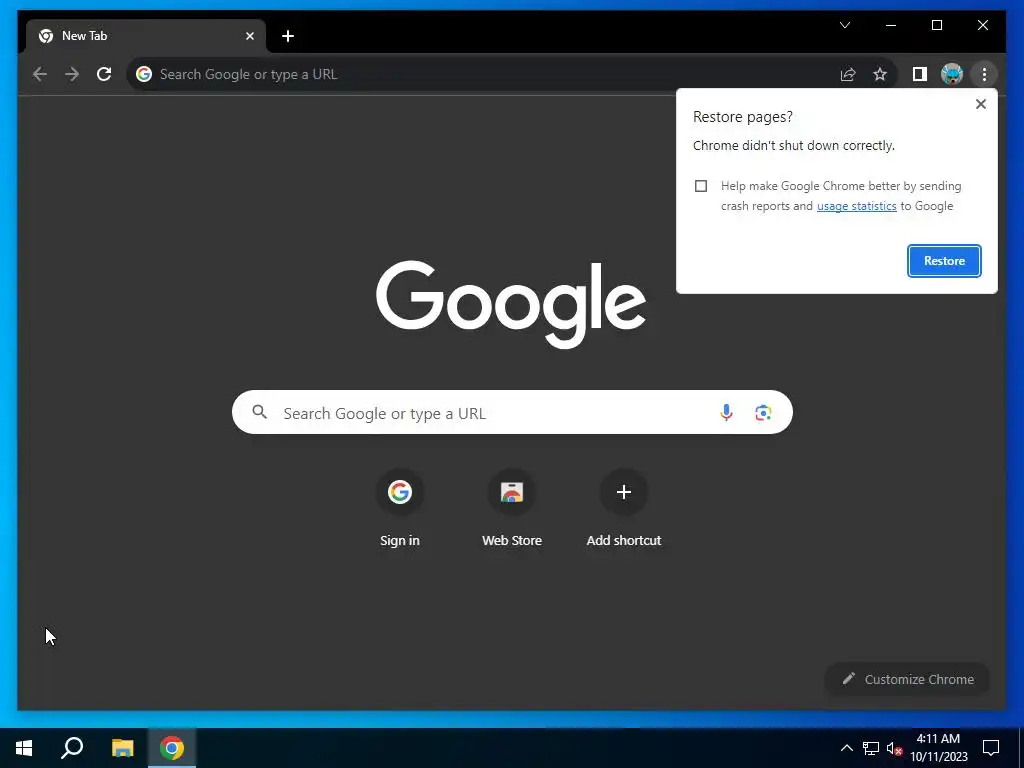The image size is (1024, 768).
Task: Open File Explorer from the taskbar
Action: tap(122, 748)
